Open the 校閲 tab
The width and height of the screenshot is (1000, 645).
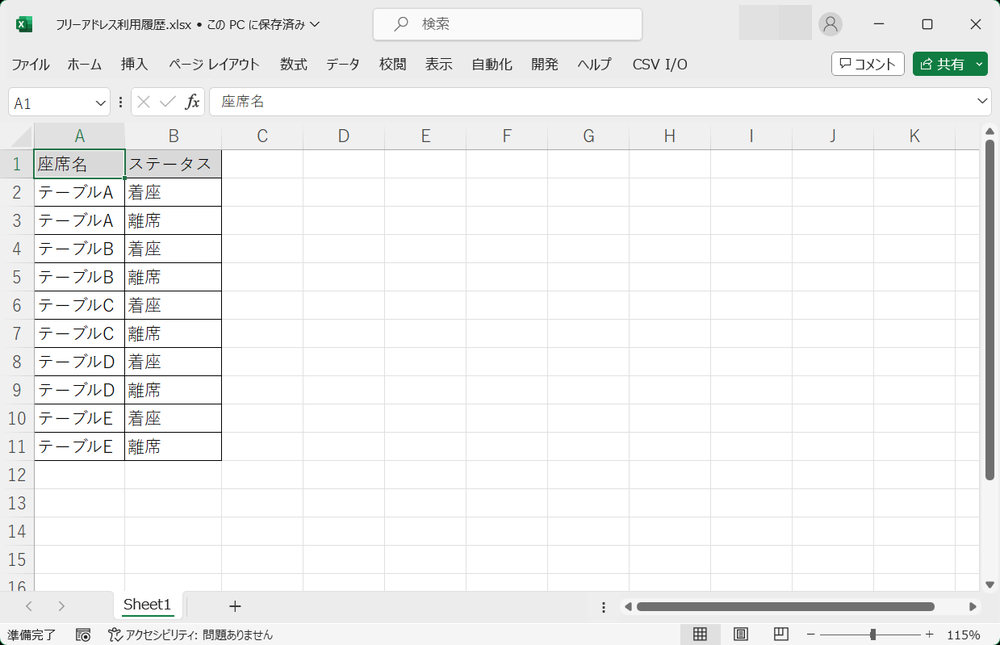pyautogui.click(x=392, y=64)
